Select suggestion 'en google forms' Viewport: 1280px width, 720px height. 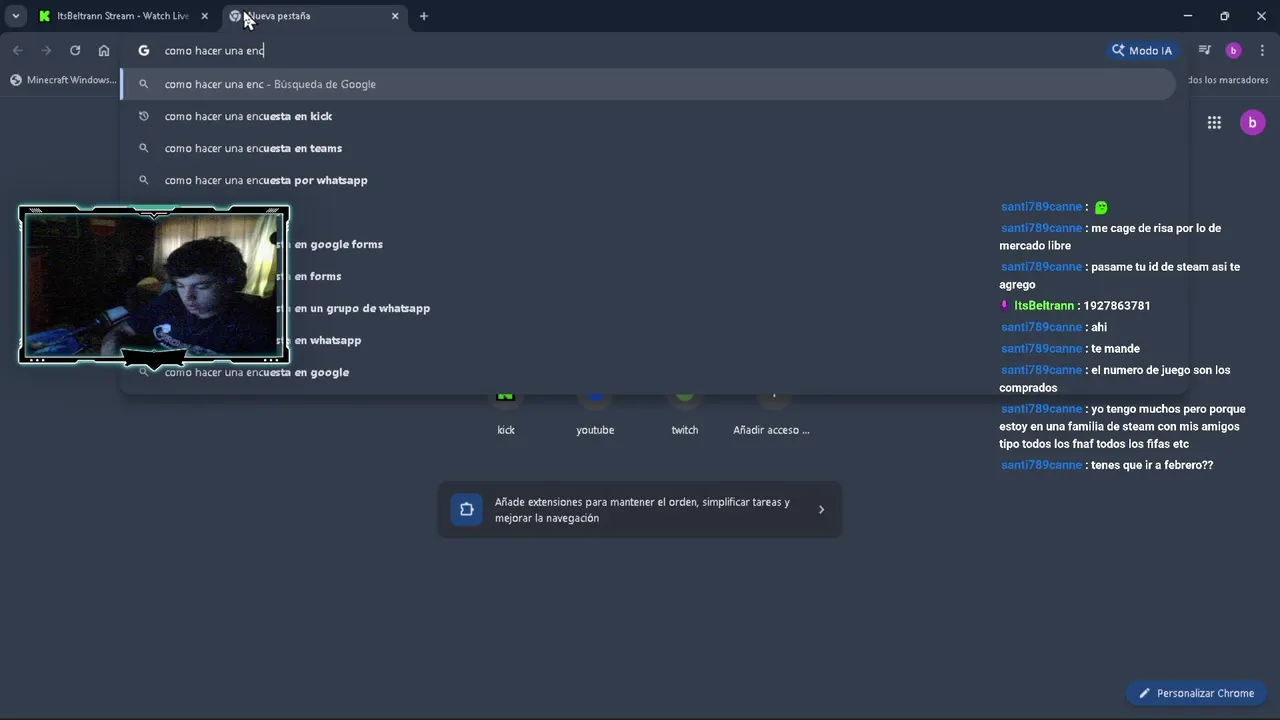648,244
